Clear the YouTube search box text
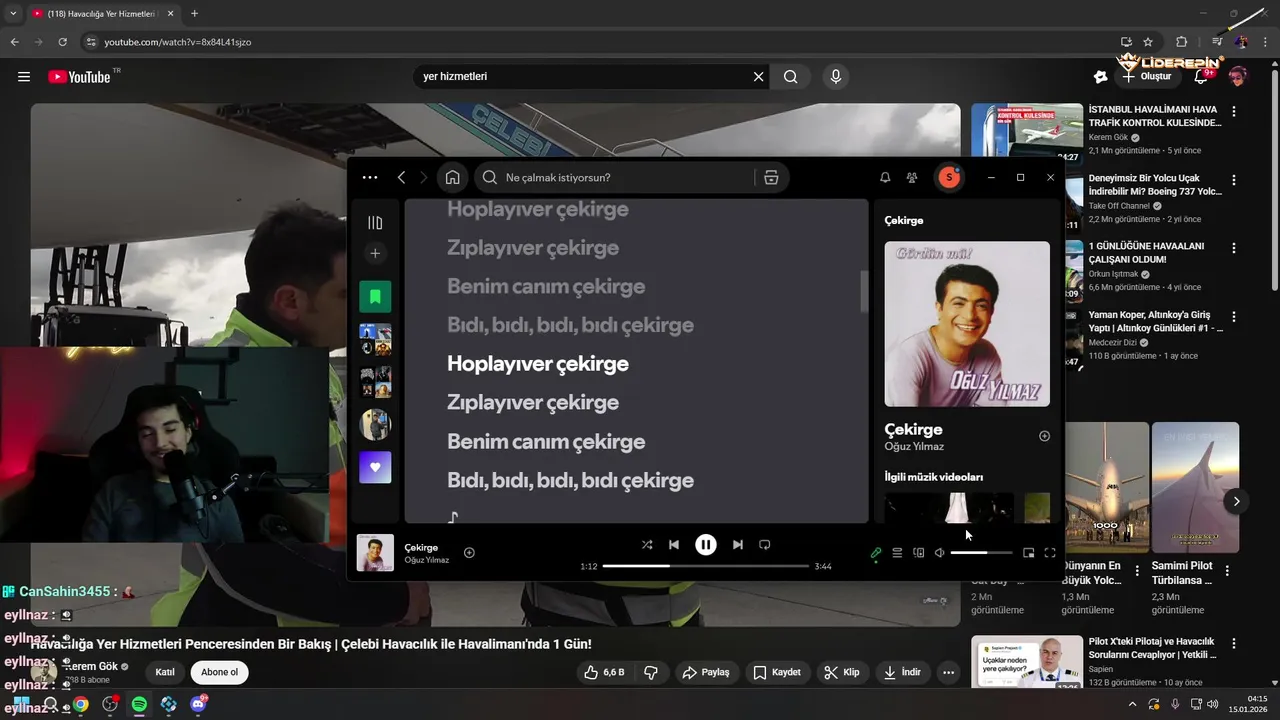Image resolution: width=1280 pixels, height=720 pixels. tap(758, 77)
